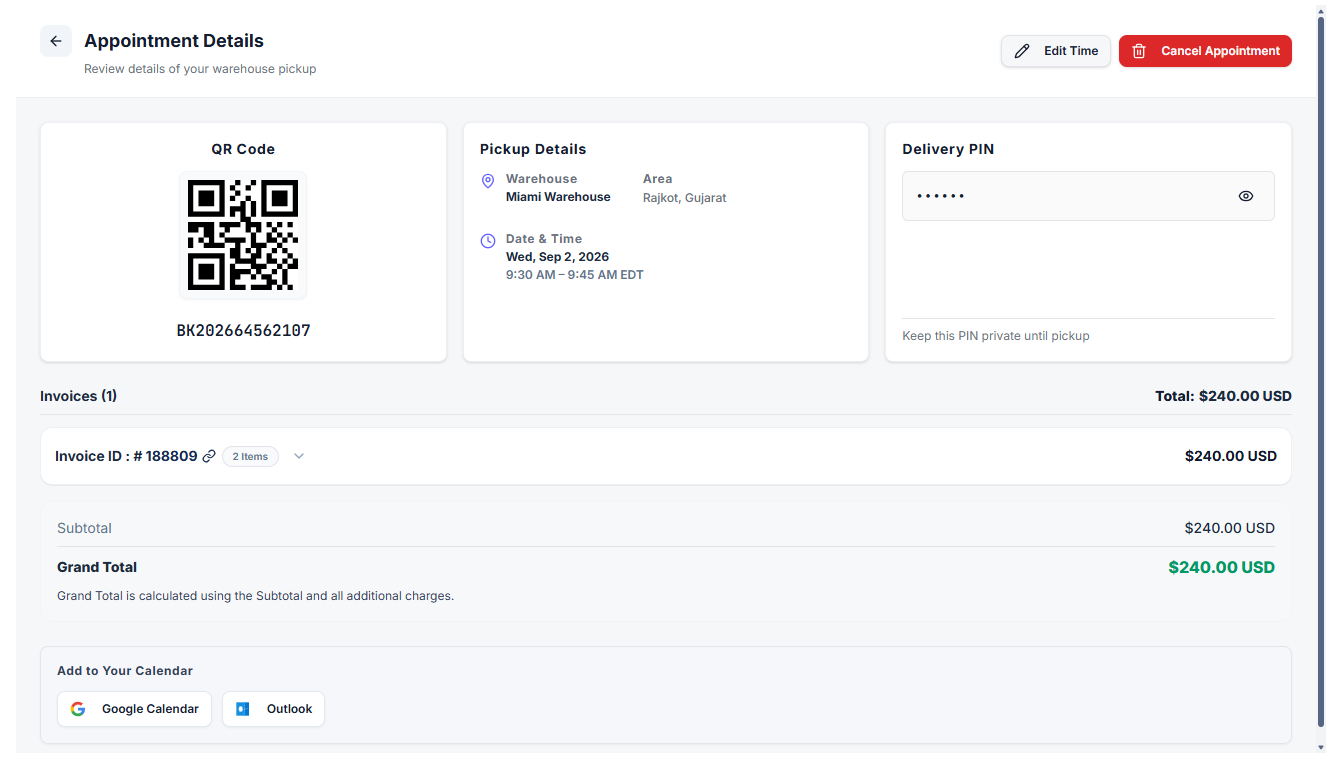Image resolution: width=1335 pixels, height=768 pixels.
Task: Click the Google logo icon
Action: 78,709
